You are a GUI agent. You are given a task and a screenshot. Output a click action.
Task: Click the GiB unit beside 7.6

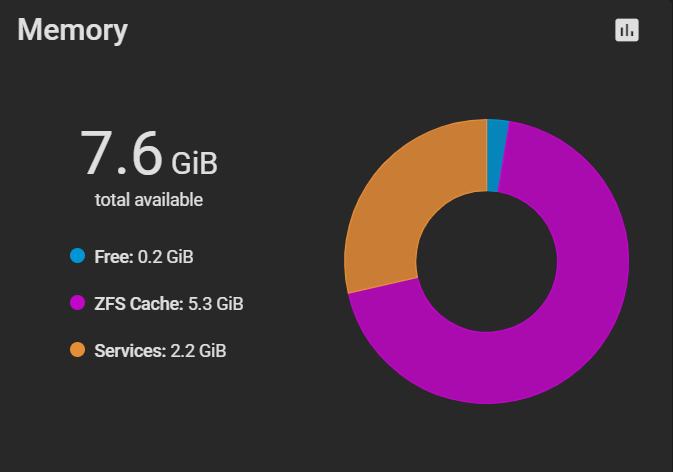click(x=194, y=163)
